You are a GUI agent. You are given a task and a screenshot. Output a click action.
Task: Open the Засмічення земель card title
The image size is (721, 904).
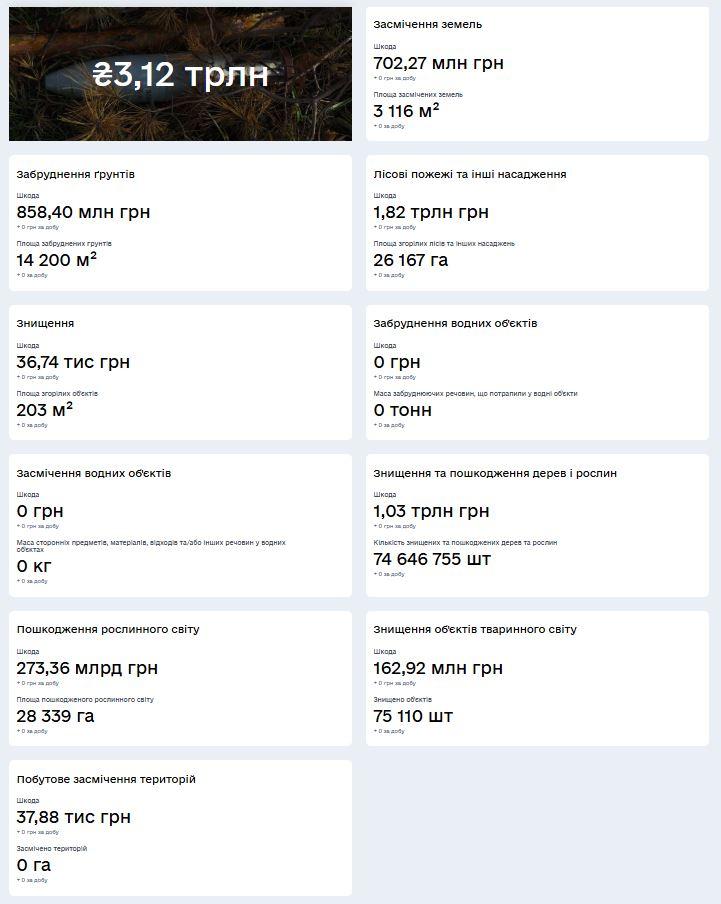click(427, 25)
